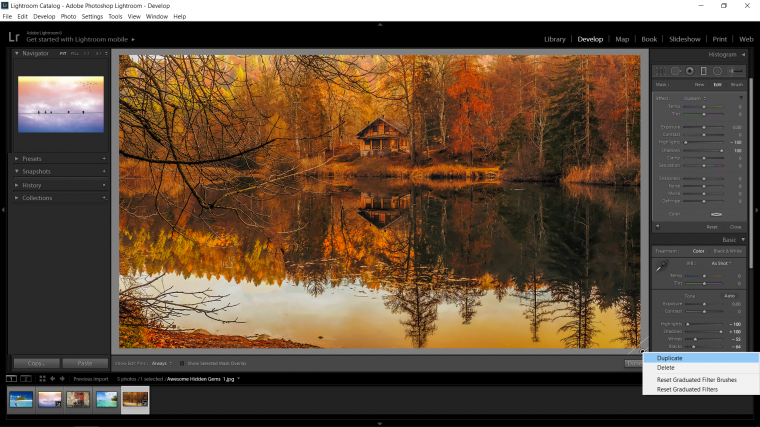
Task: Open the Settings menu
Action: [x=92, y=16]
